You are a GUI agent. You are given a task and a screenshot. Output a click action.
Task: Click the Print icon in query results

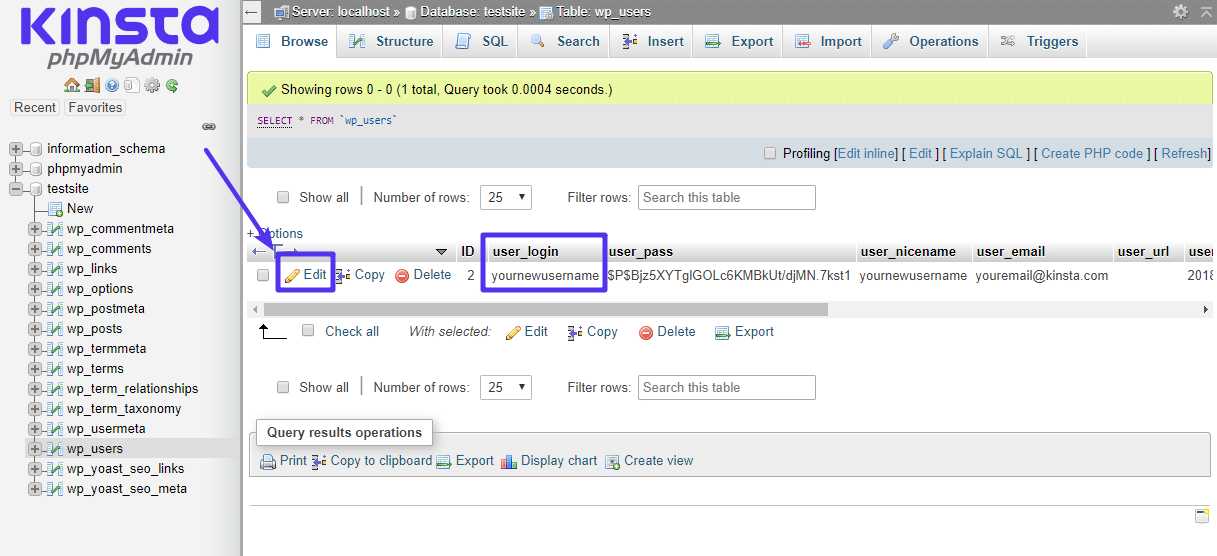(x=268, y=461)
